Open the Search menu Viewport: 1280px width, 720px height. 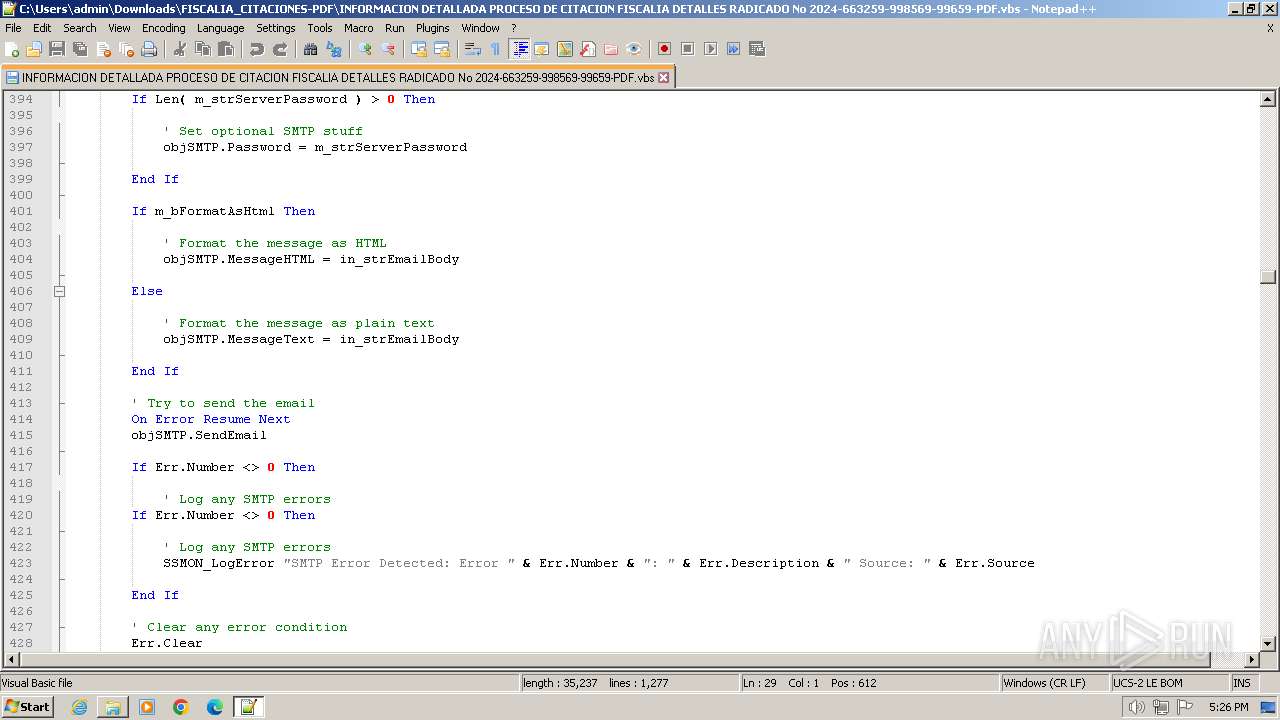point(80,28)
